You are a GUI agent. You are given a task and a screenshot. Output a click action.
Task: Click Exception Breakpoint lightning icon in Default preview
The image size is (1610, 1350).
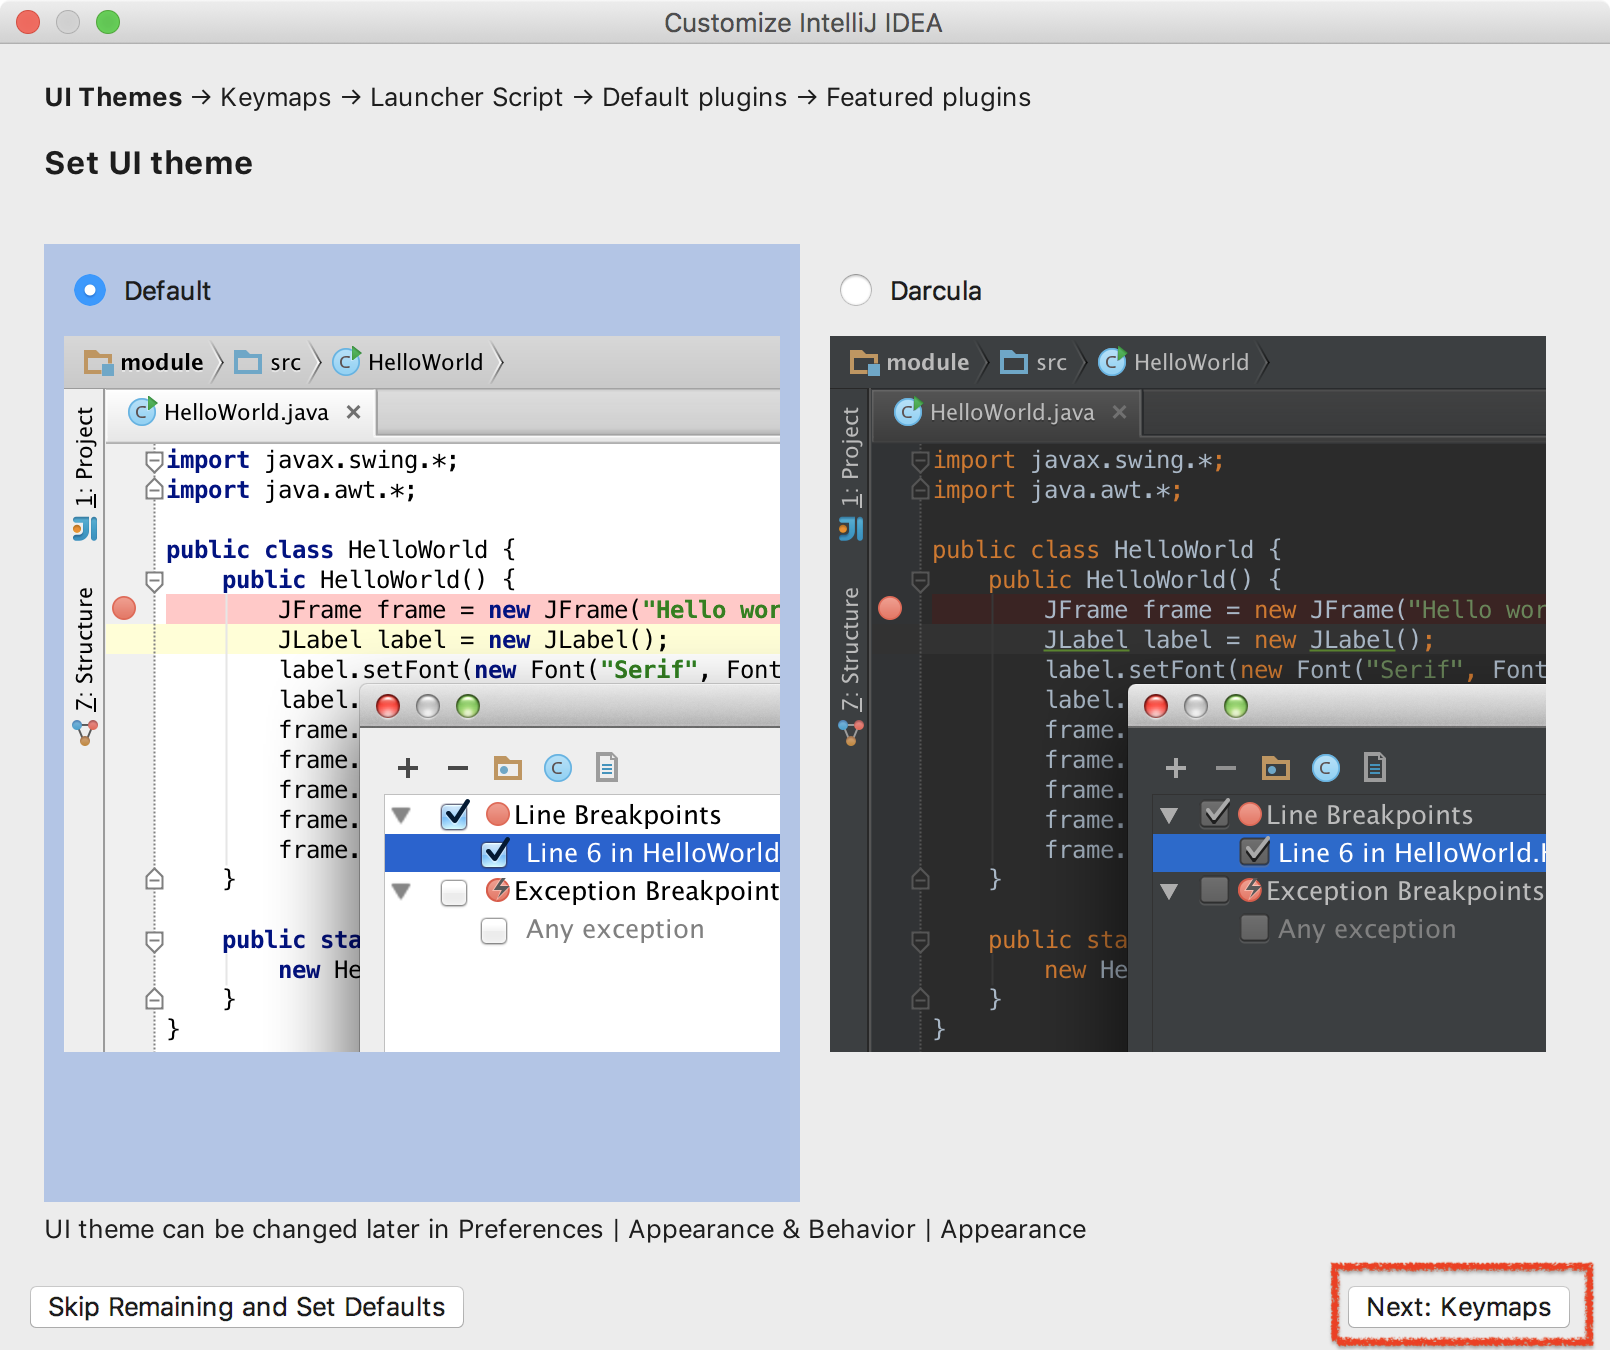[x=498, y=889]
